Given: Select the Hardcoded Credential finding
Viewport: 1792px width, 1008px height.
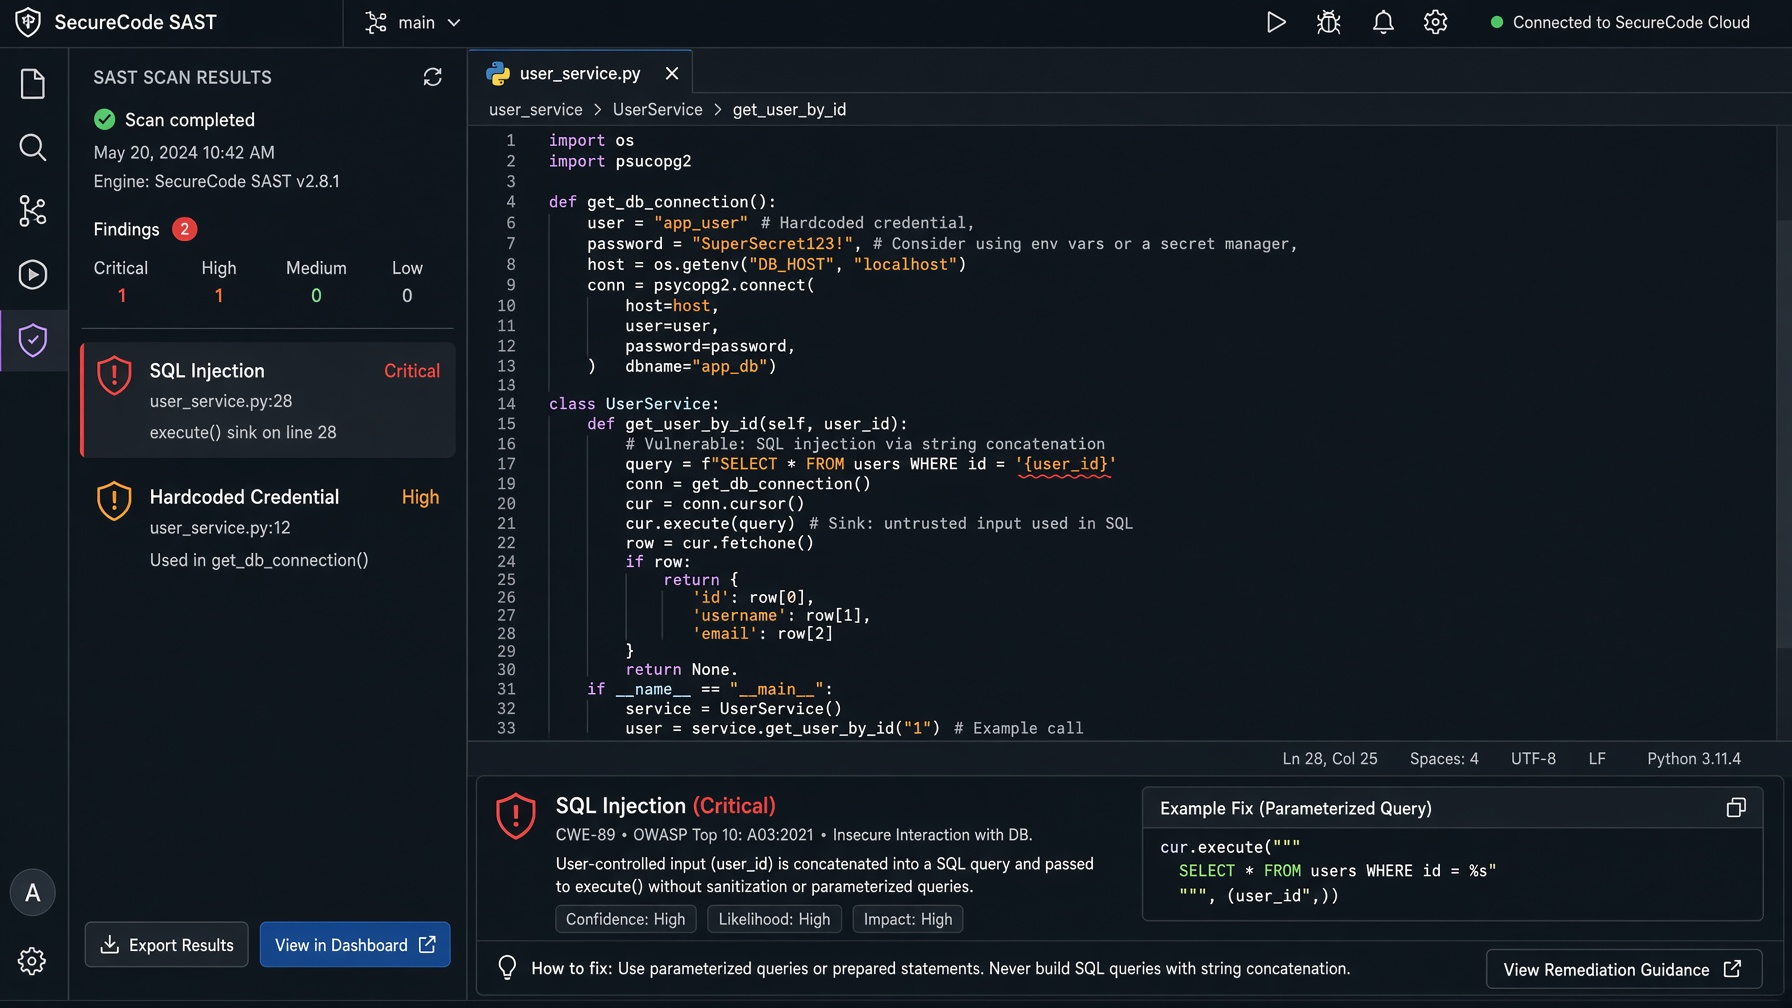Looking at the screenshot, I should point(268,527).
